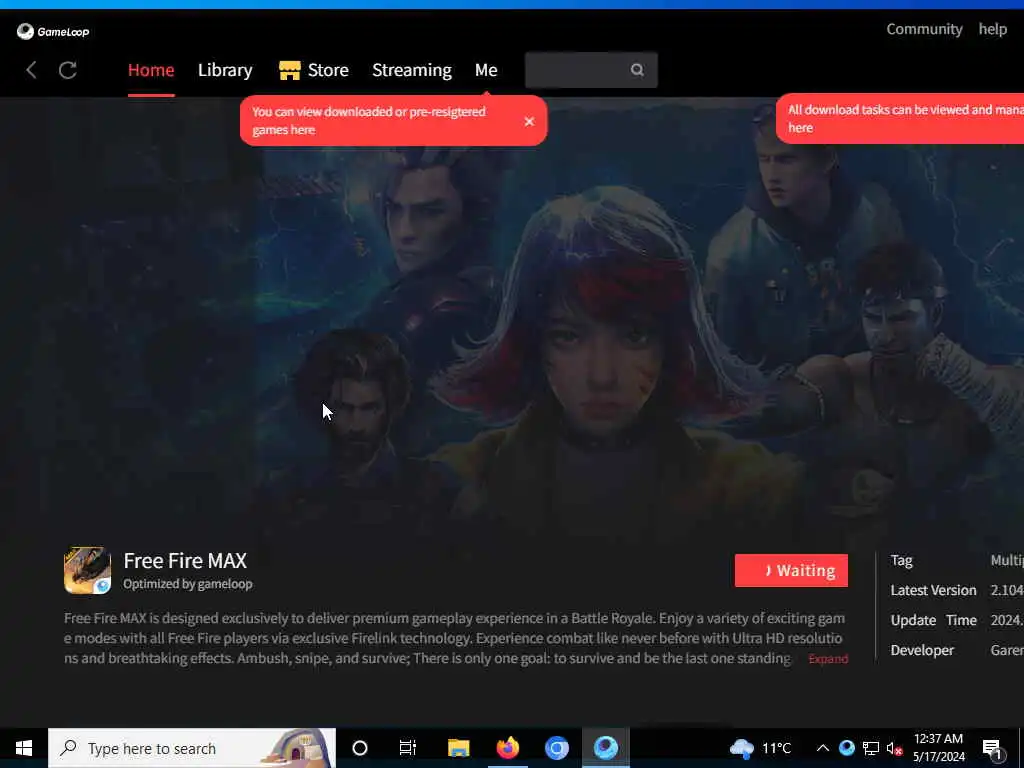Viewport: 1024px width, 768px height.
Task: Refresh the page with the reload icon
Action: point(68,70)
